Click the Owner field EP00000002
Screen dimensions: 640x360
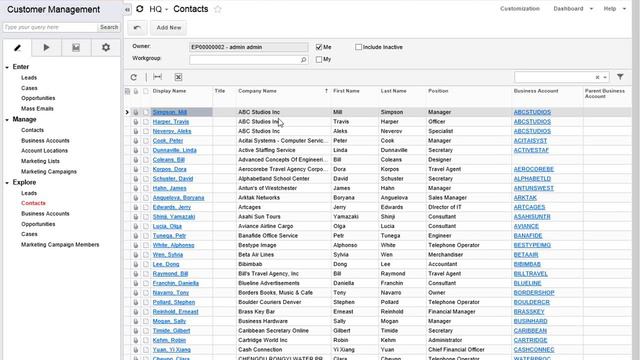249,47
